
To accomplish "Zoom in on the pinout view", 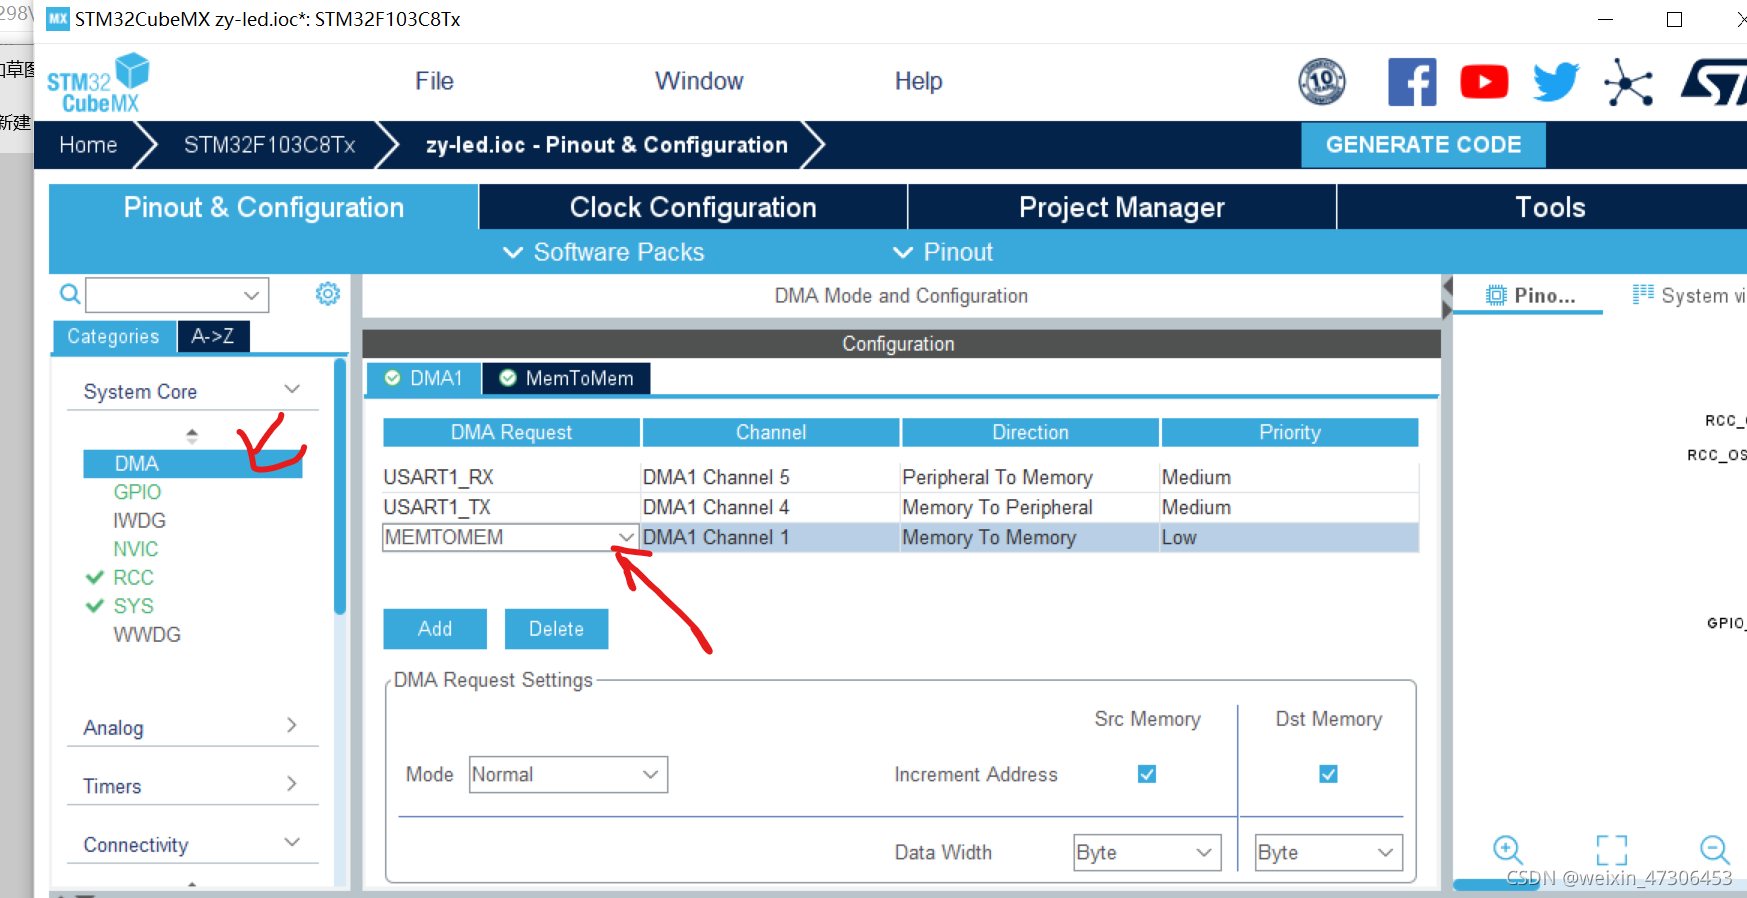I will coord(1508,850).
